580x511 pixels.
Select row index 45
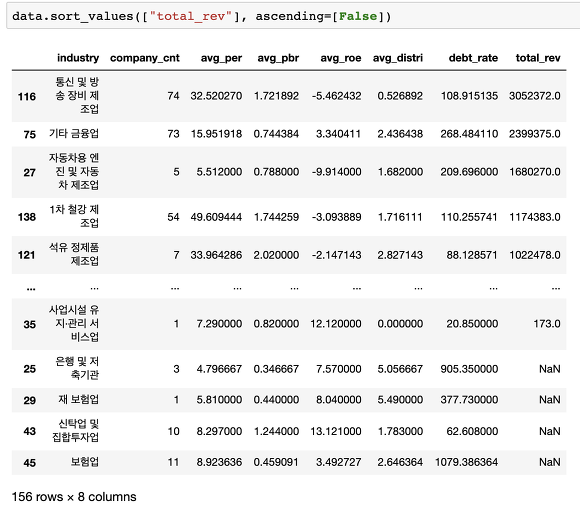tap(30, 463)
